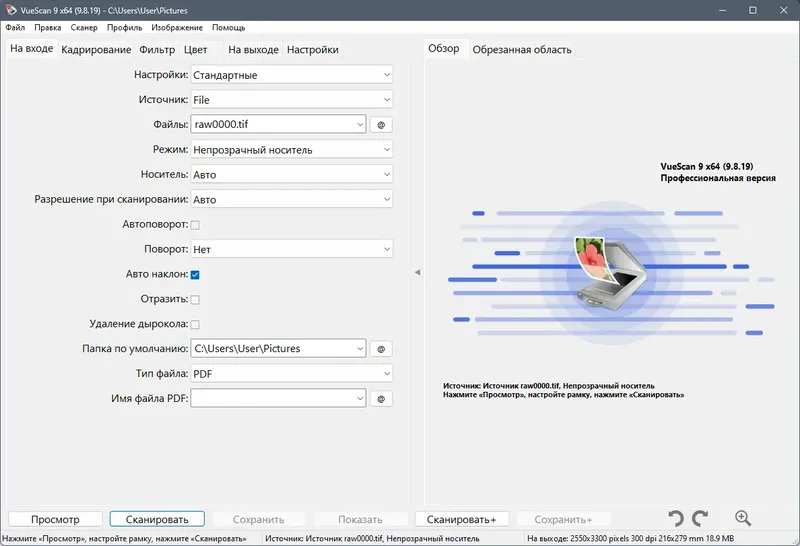Click the disabled Сохранить+ button

(563, 519)
